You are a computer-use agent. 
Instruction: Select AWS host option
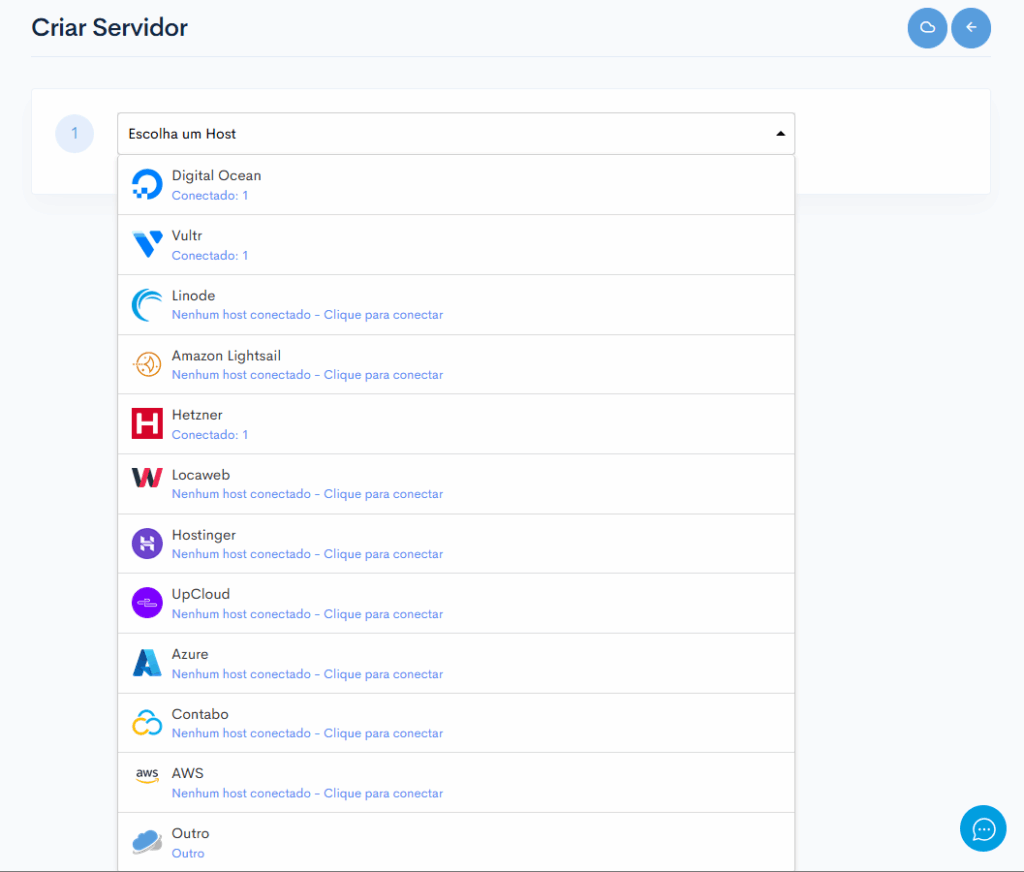coord(456,783)
